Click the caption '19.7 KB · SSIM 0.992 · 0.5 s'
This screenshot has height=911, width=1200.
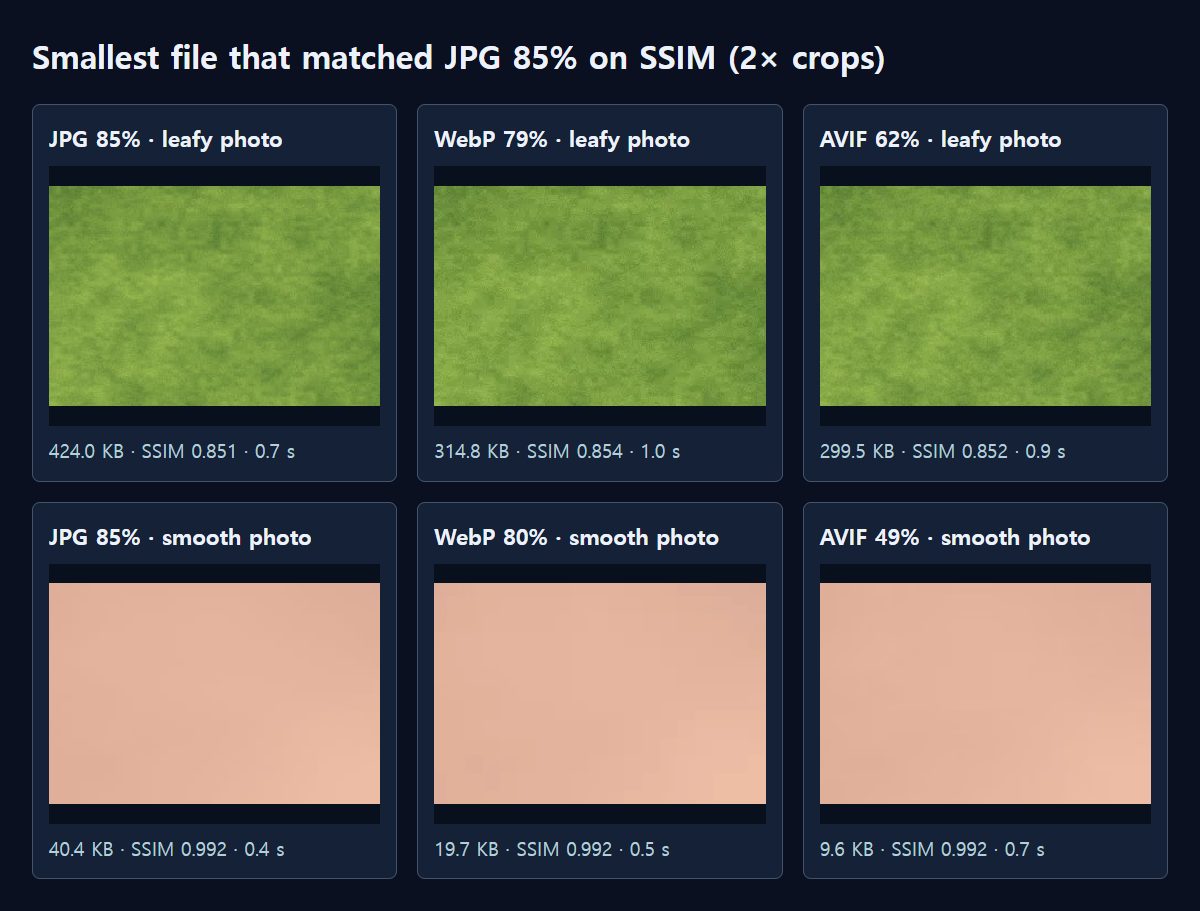[x=552, y=849]
